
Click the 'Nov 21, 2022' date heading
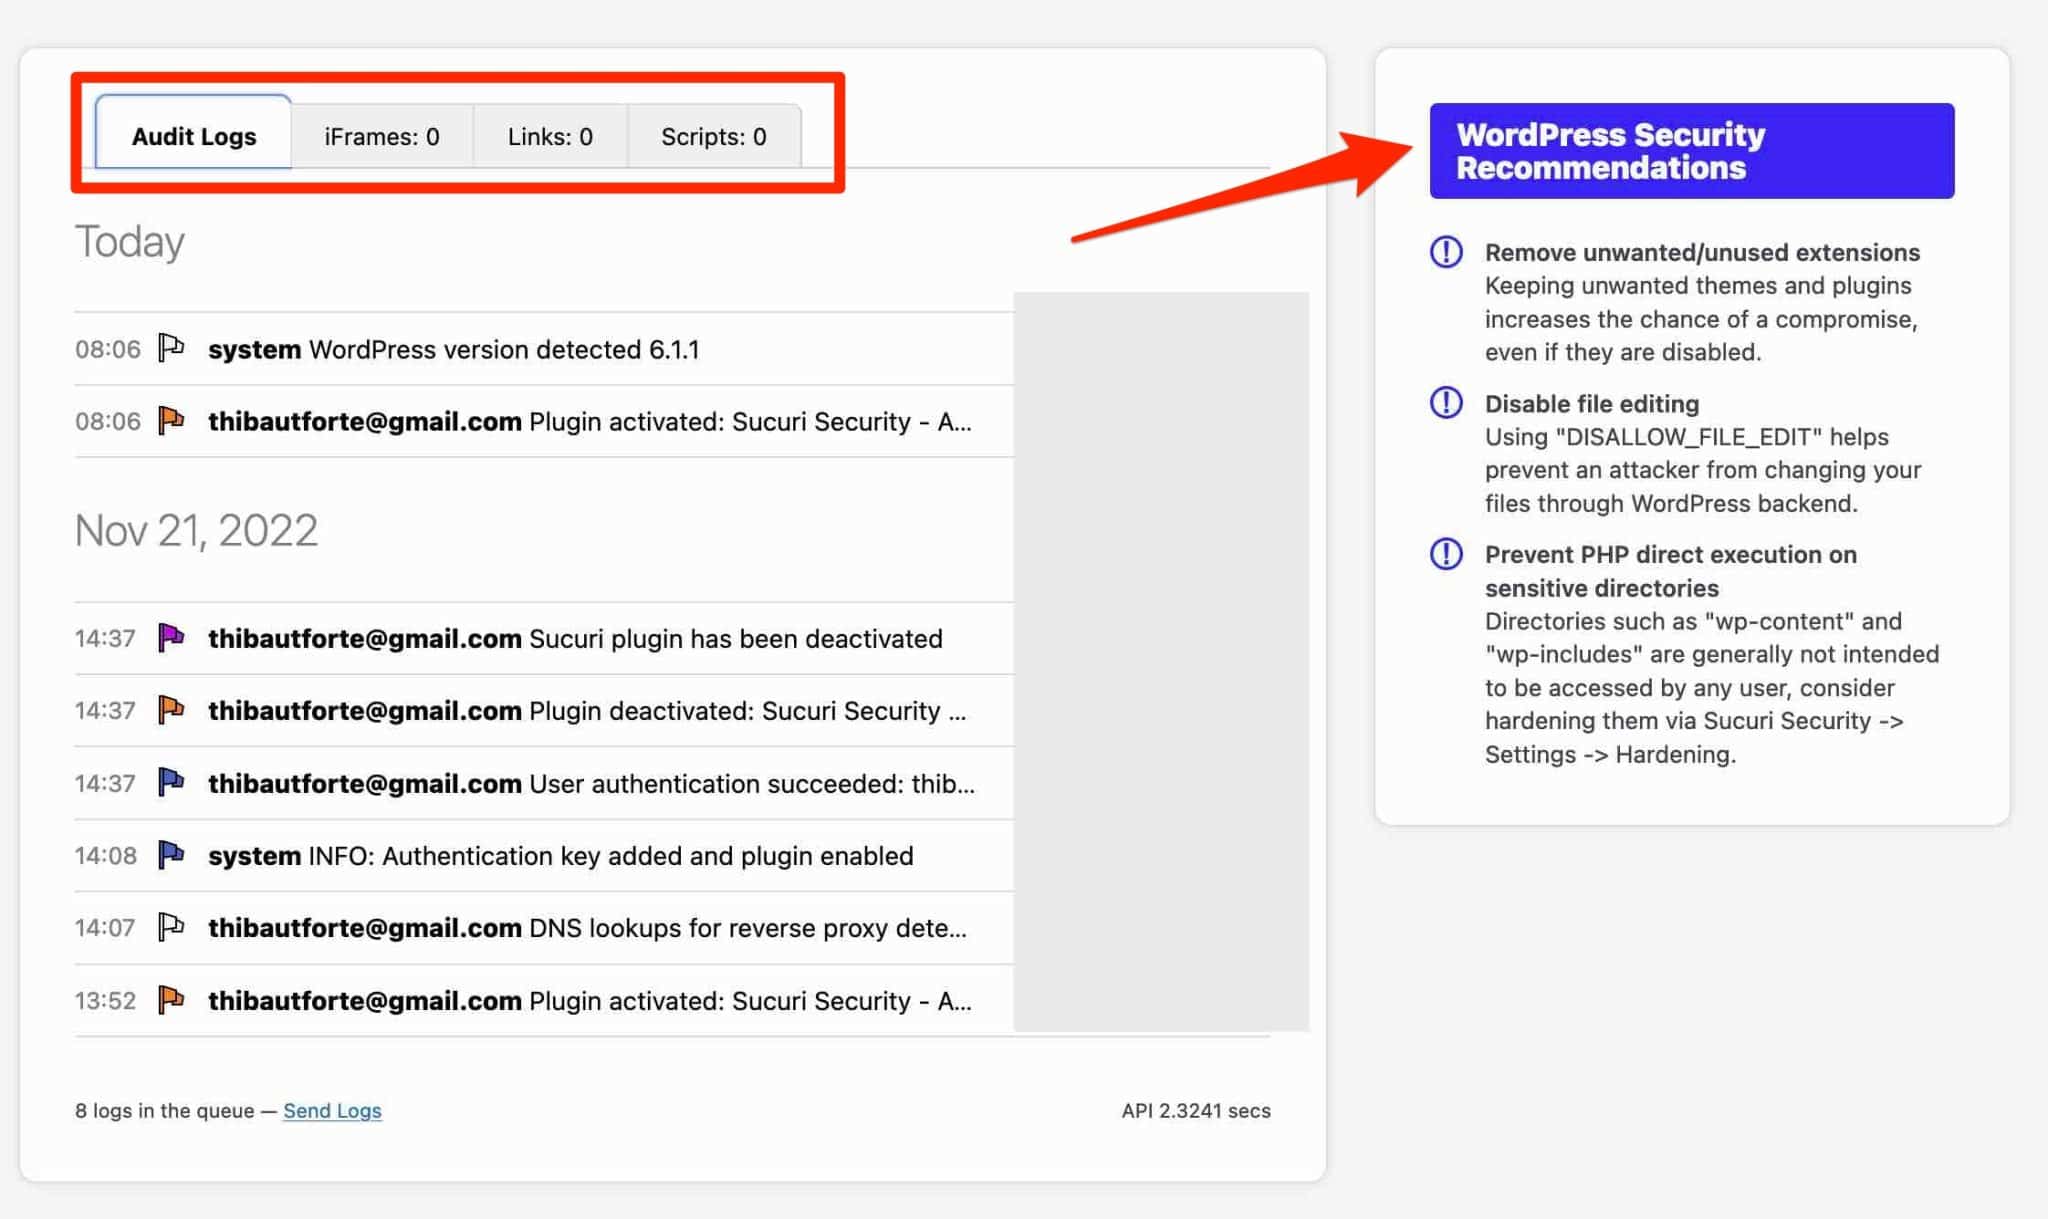196,530
